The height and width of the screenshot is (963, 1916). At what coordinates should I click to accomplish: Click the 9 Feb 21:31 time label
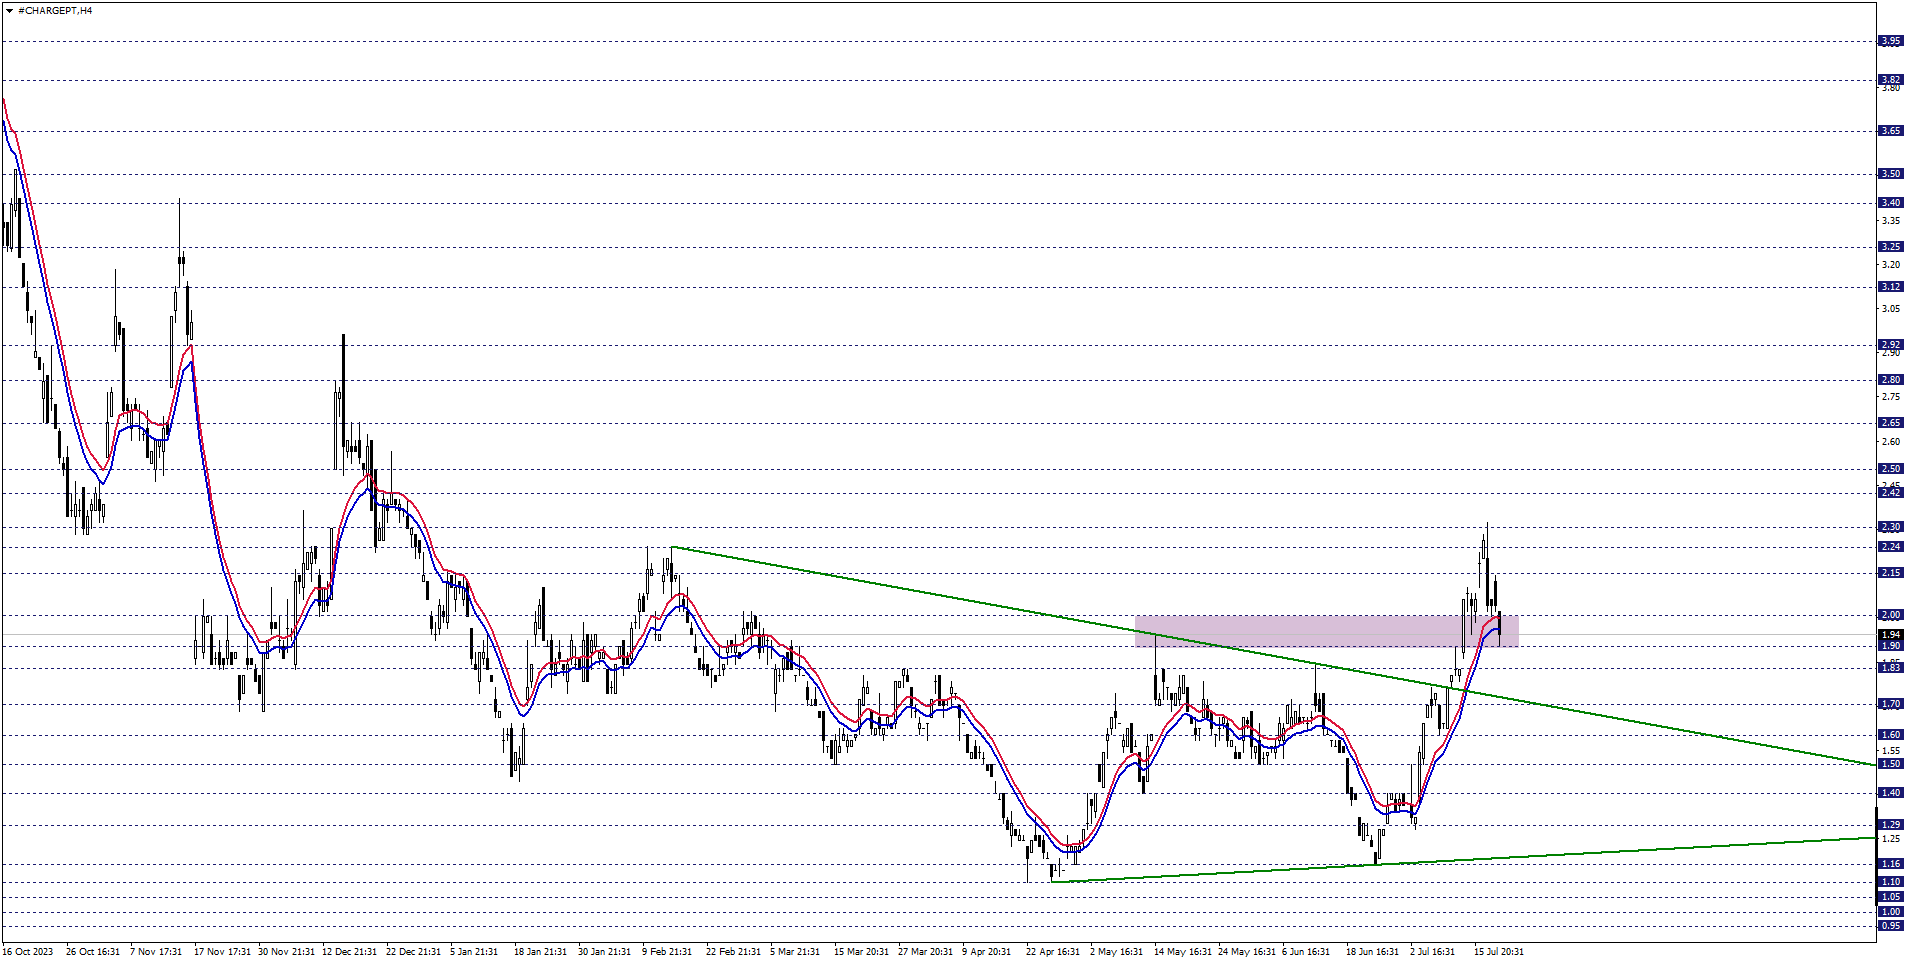[x=667, y=952]
